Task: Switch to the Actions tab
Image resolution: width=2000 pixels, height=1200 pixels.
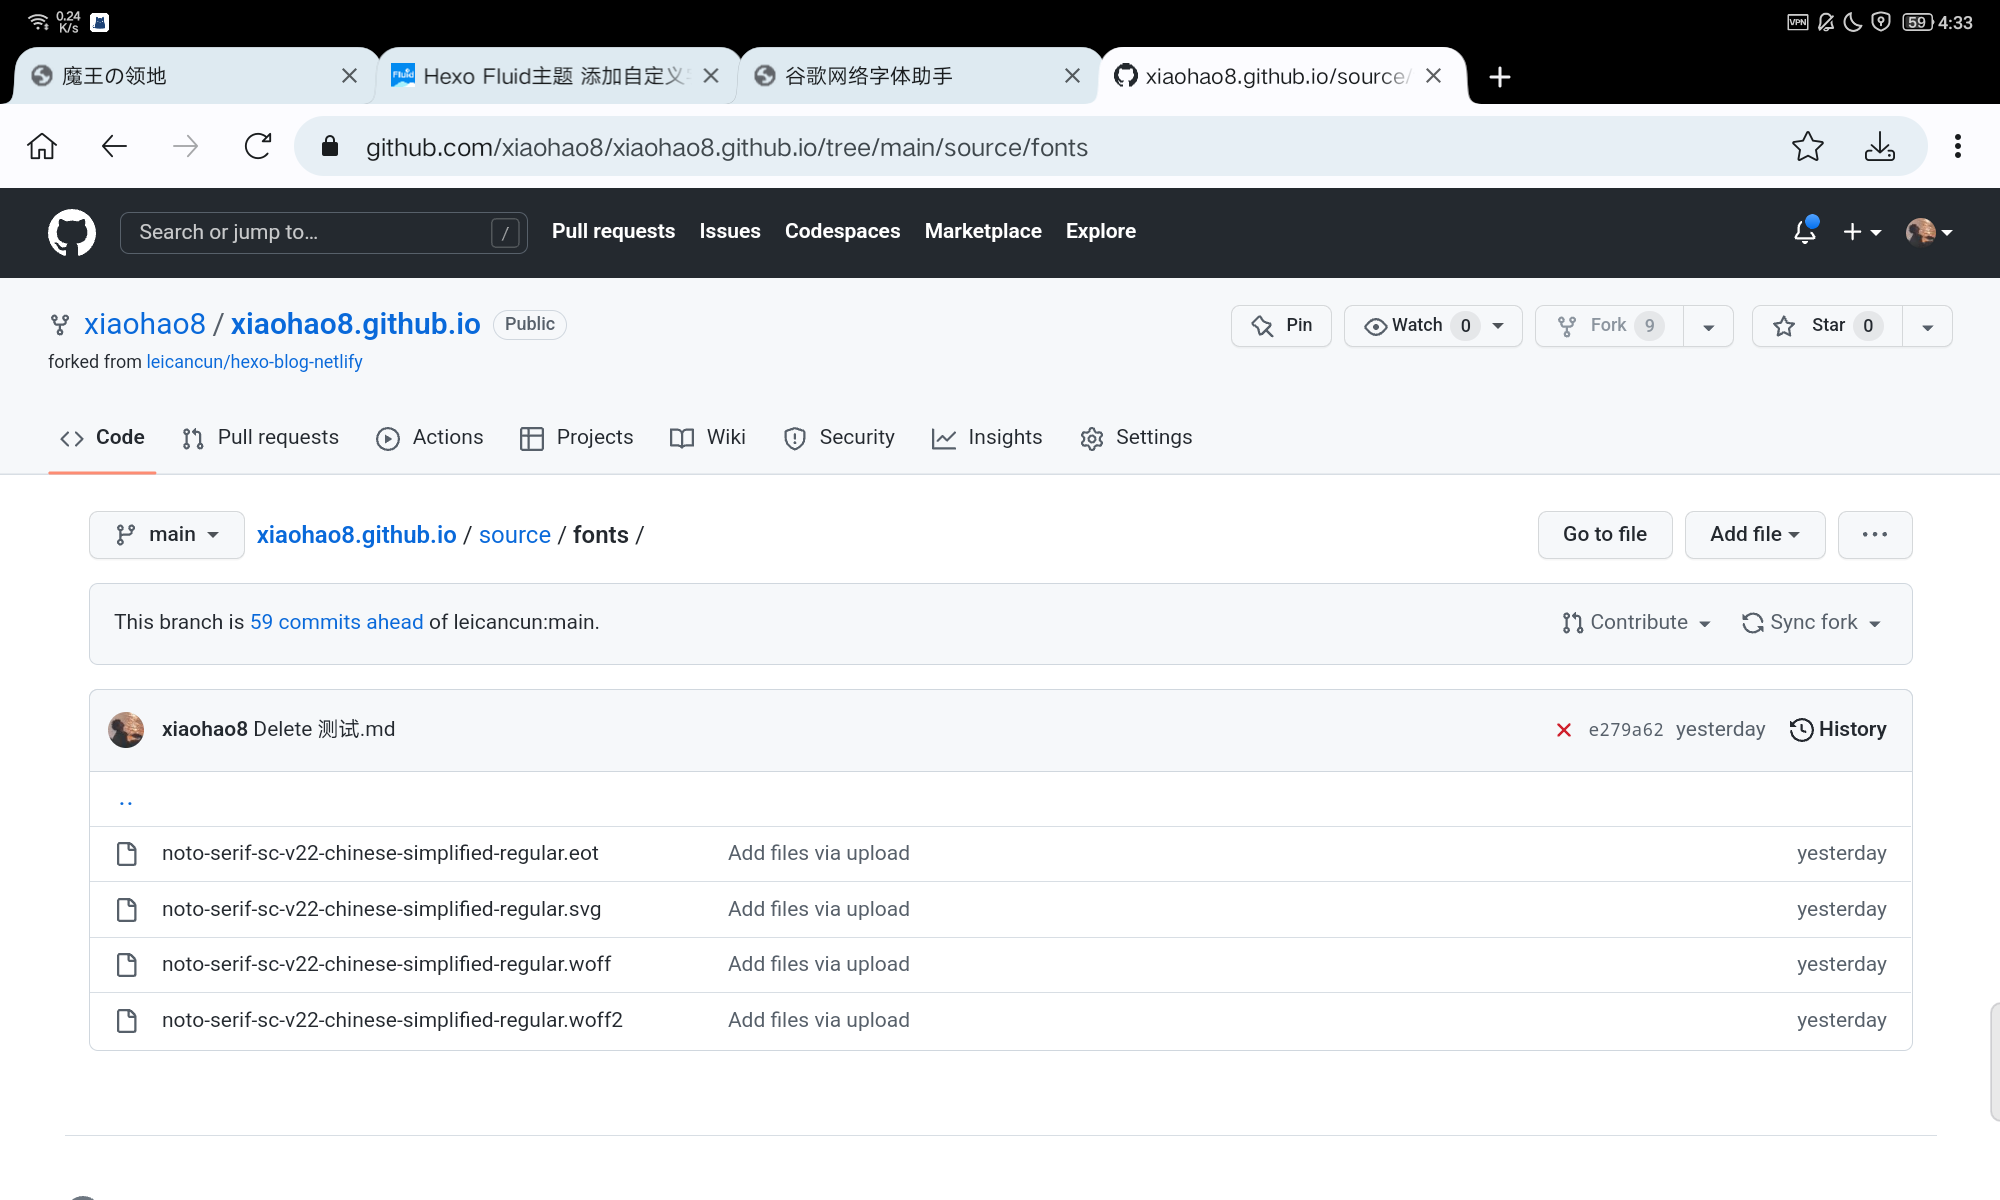Action: 430,438
